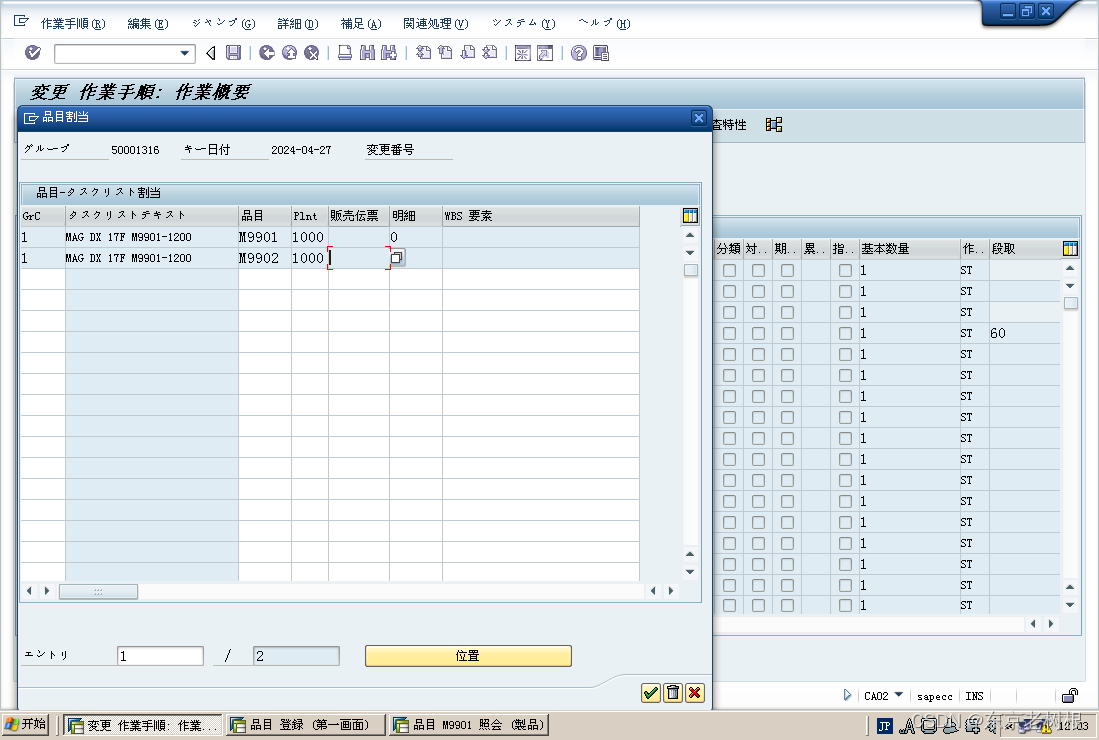1099x740 pixels.
Task: Confirm the 品目割当 dialog with the green checkmark
Action: coord(649,692)
